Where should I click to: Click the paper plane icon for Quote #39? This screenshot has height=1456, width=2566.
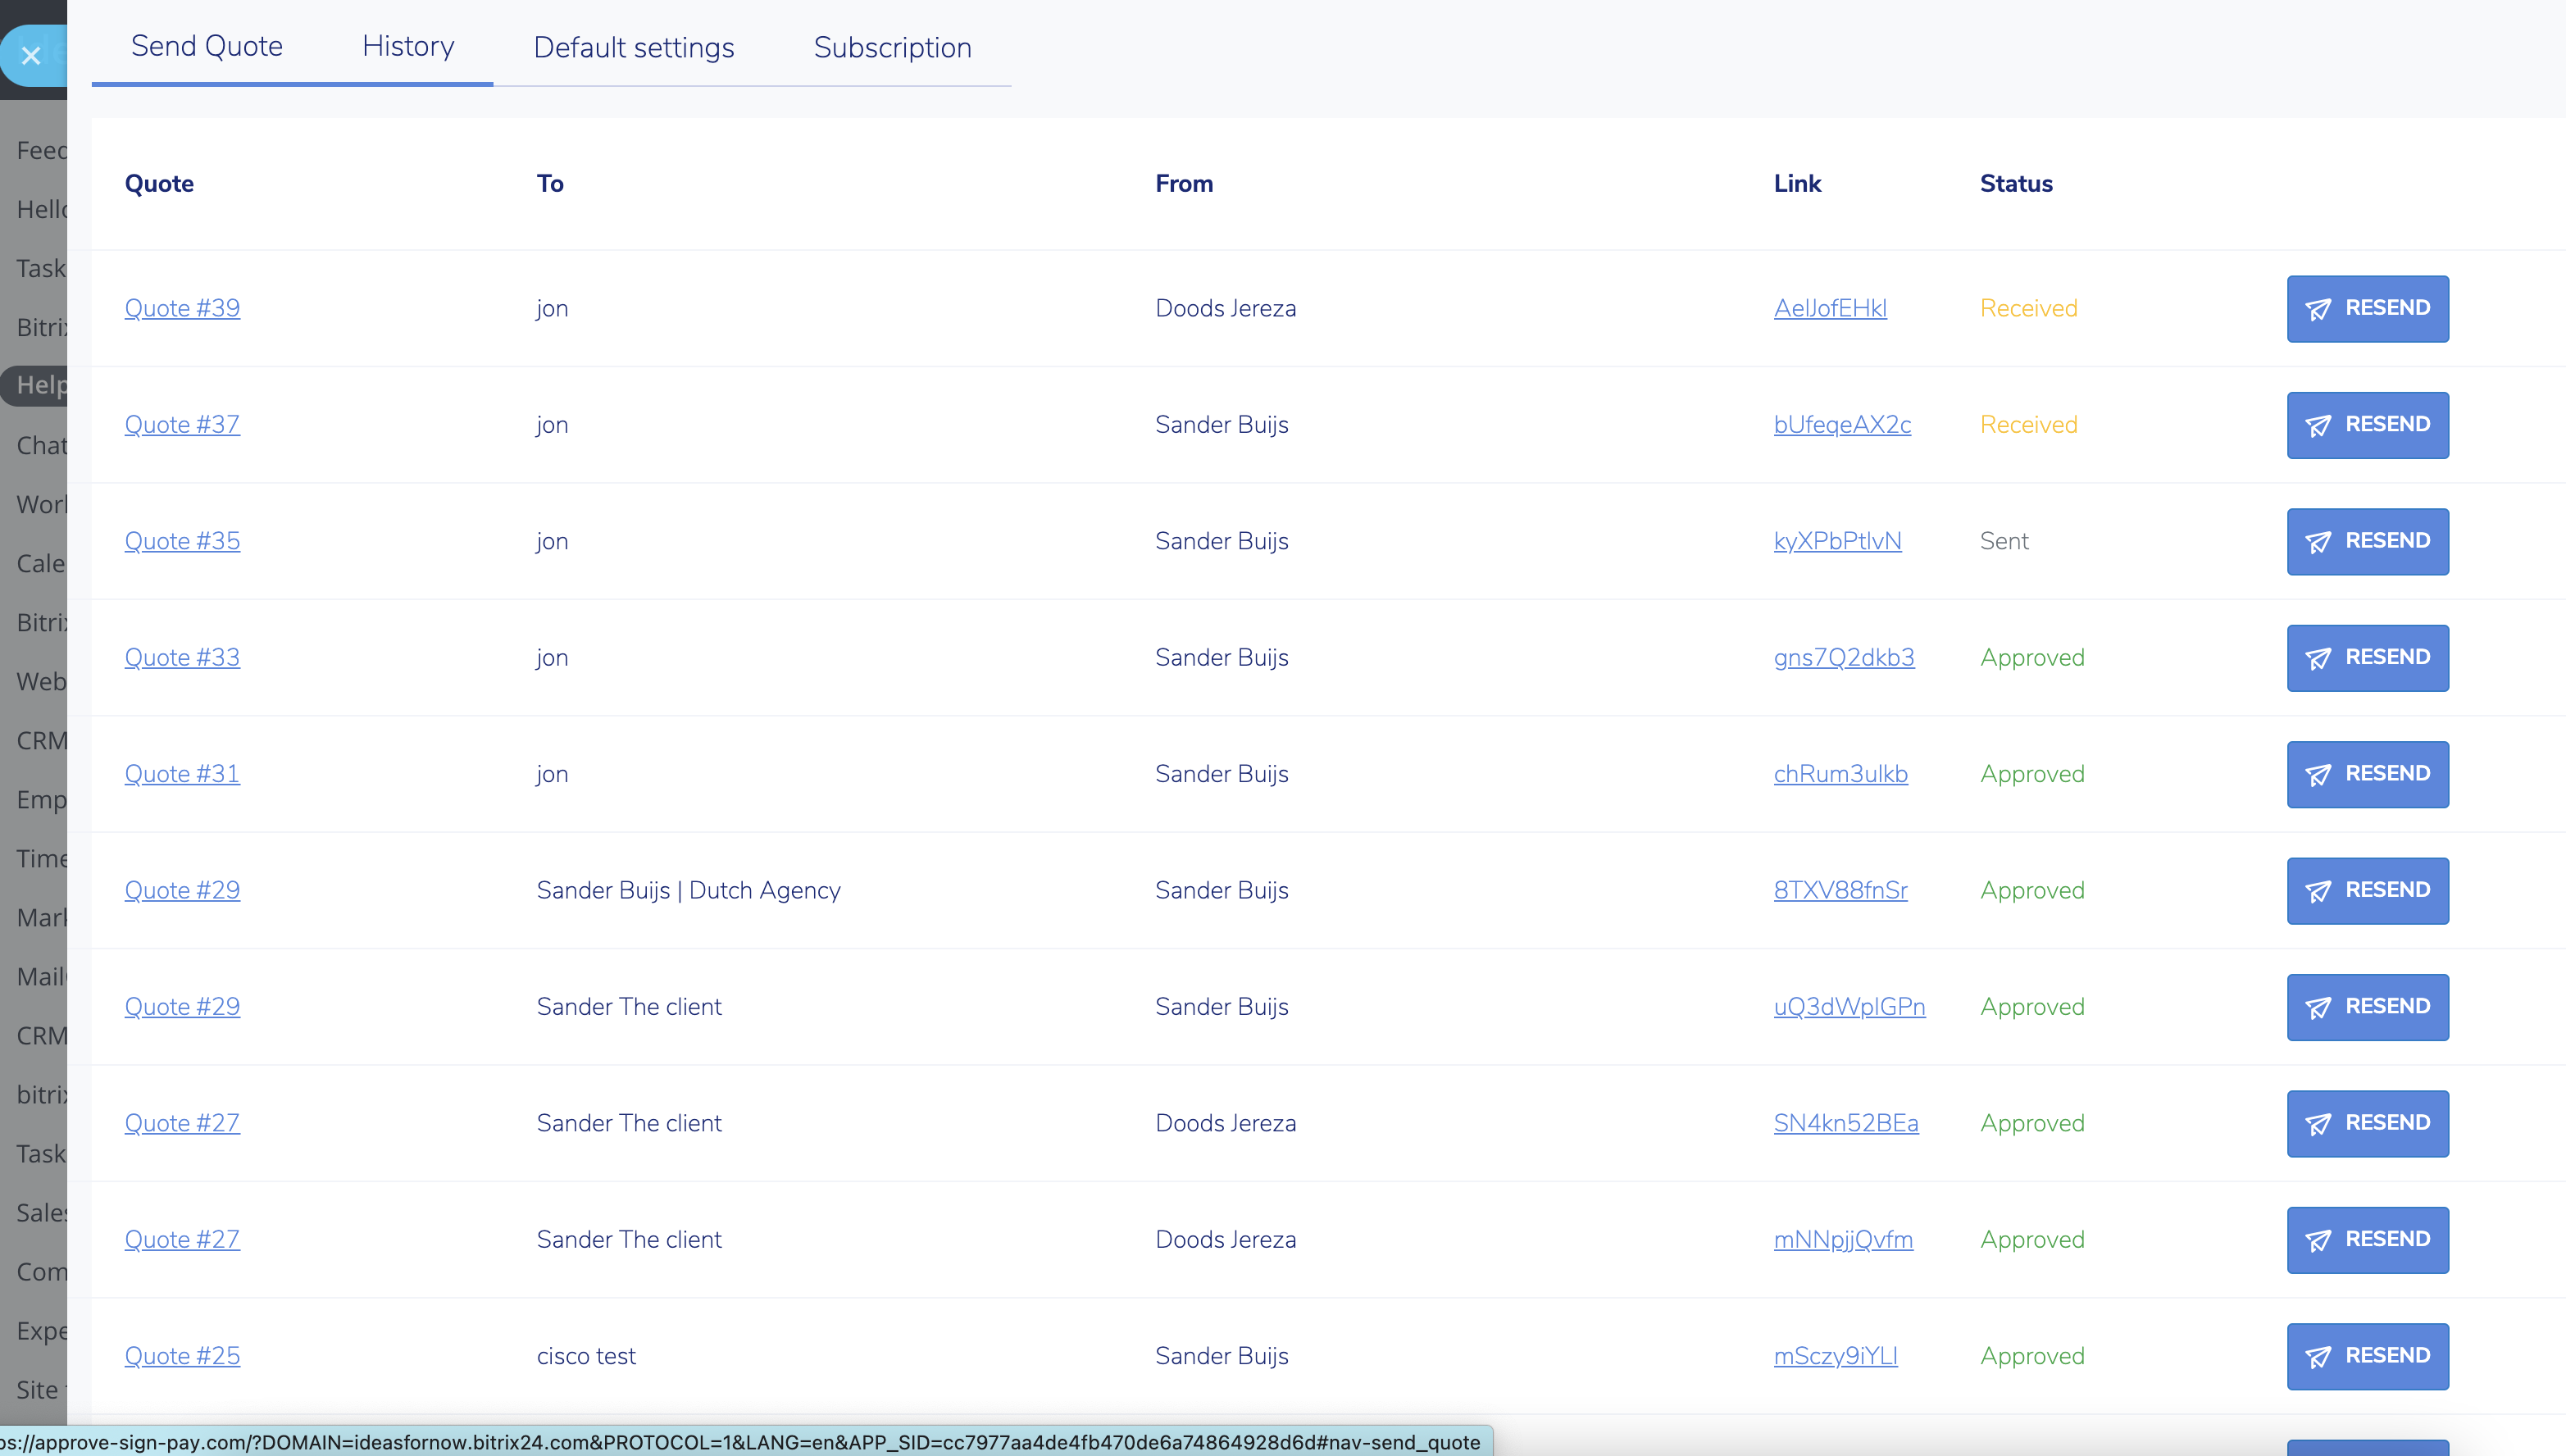tap(2318, 310)
